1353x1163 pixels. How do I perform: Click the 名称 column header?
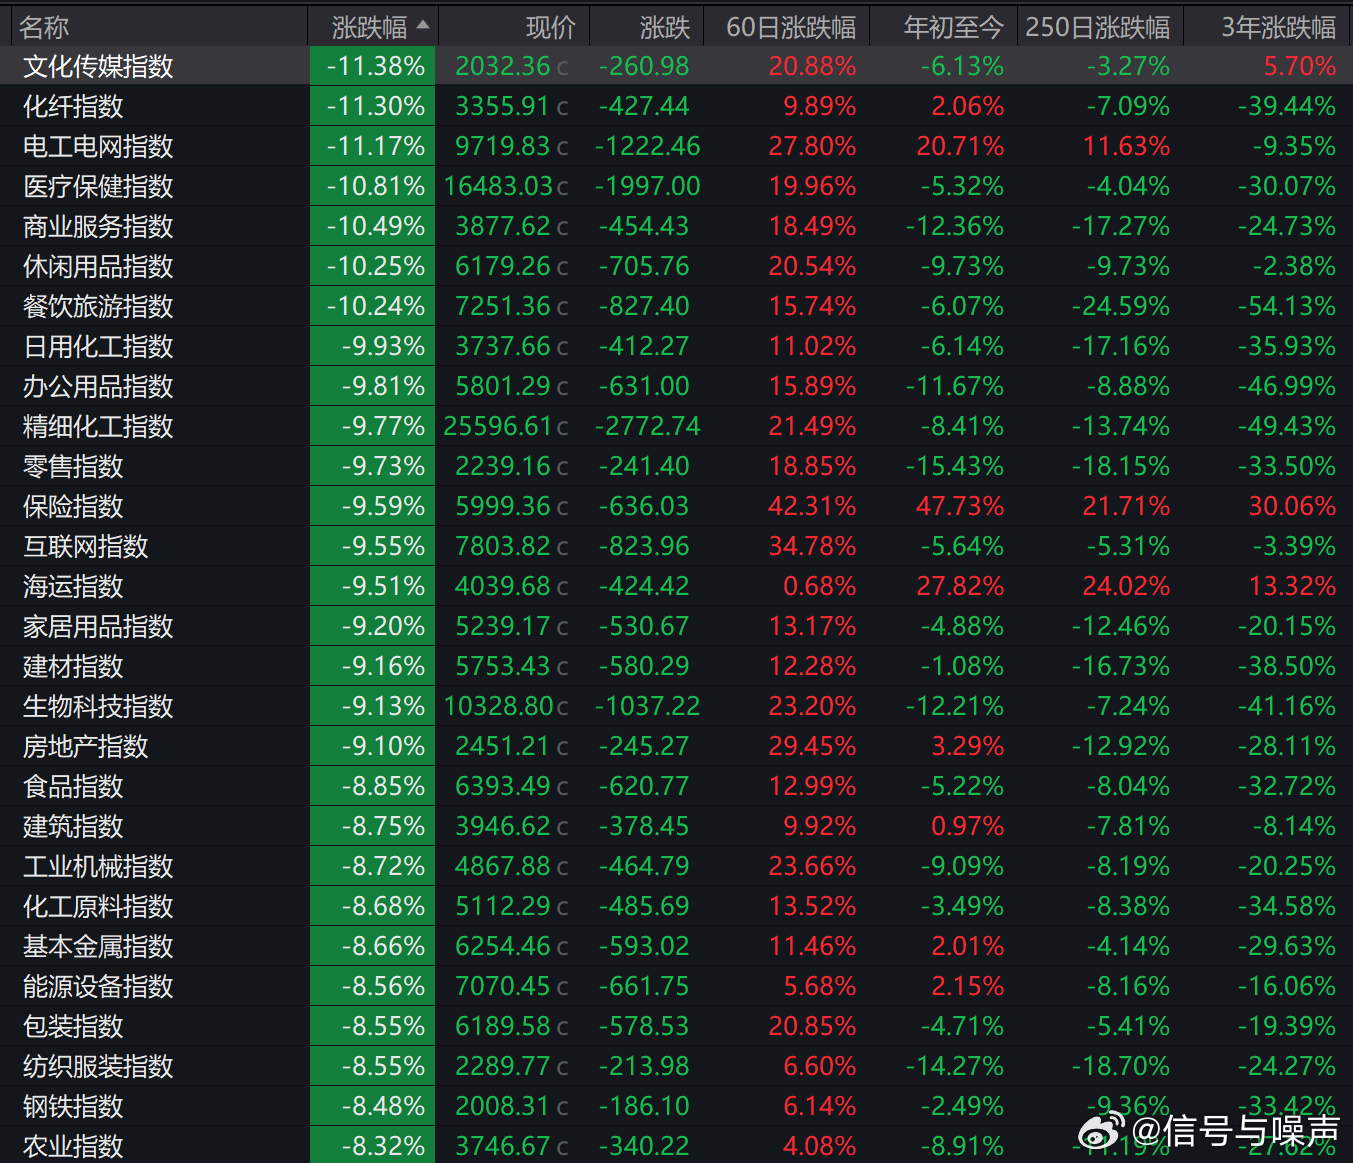[x=44, y=27]
